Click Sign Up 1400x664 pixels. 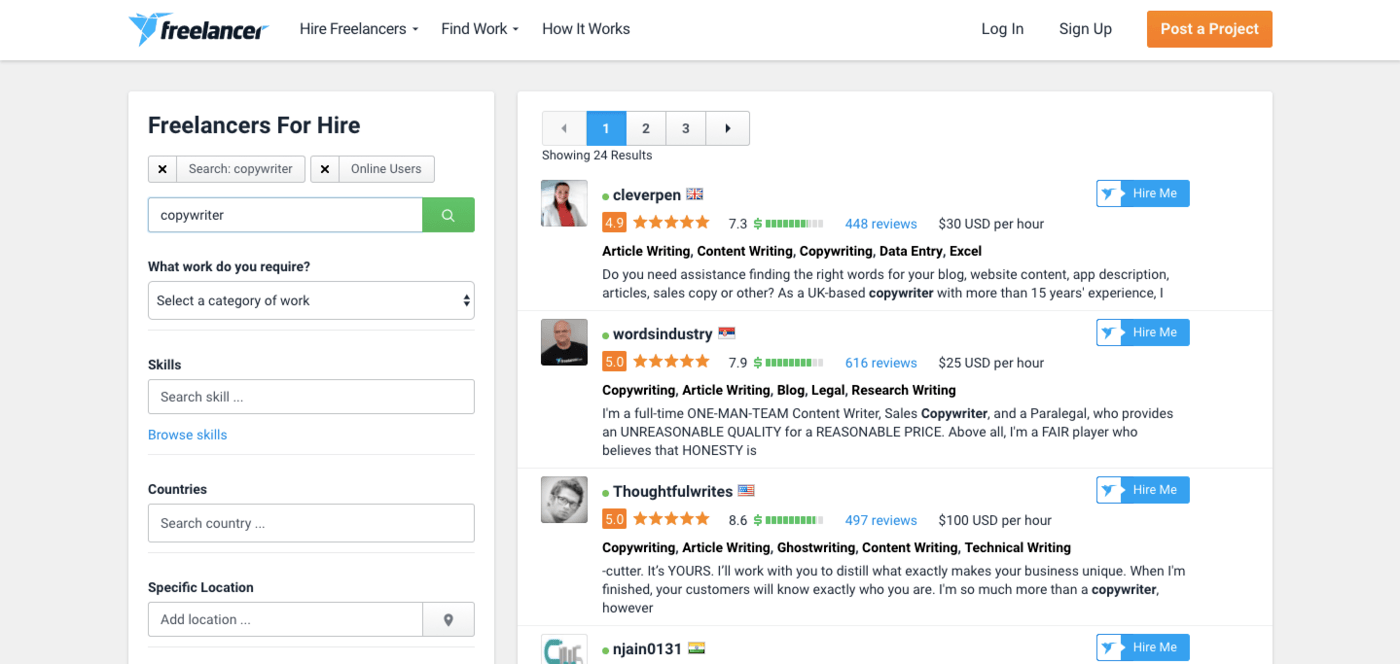pos(1085,29)
